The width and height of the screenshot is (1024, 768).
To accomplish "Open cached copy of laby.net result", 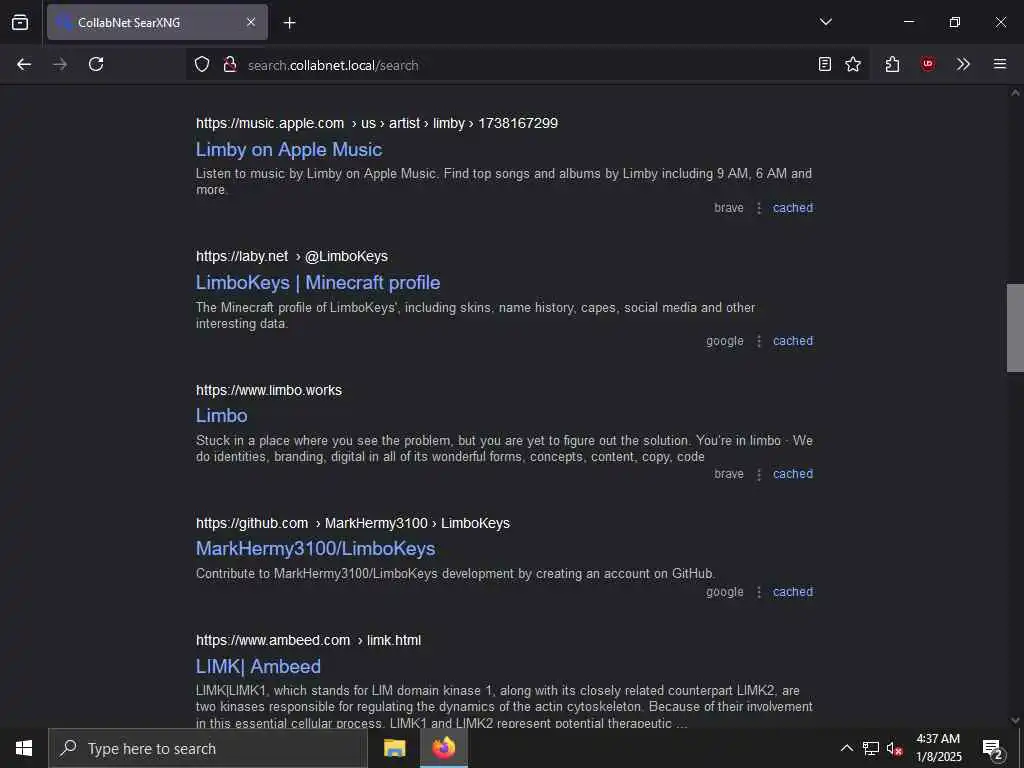I will click(793, 341).
